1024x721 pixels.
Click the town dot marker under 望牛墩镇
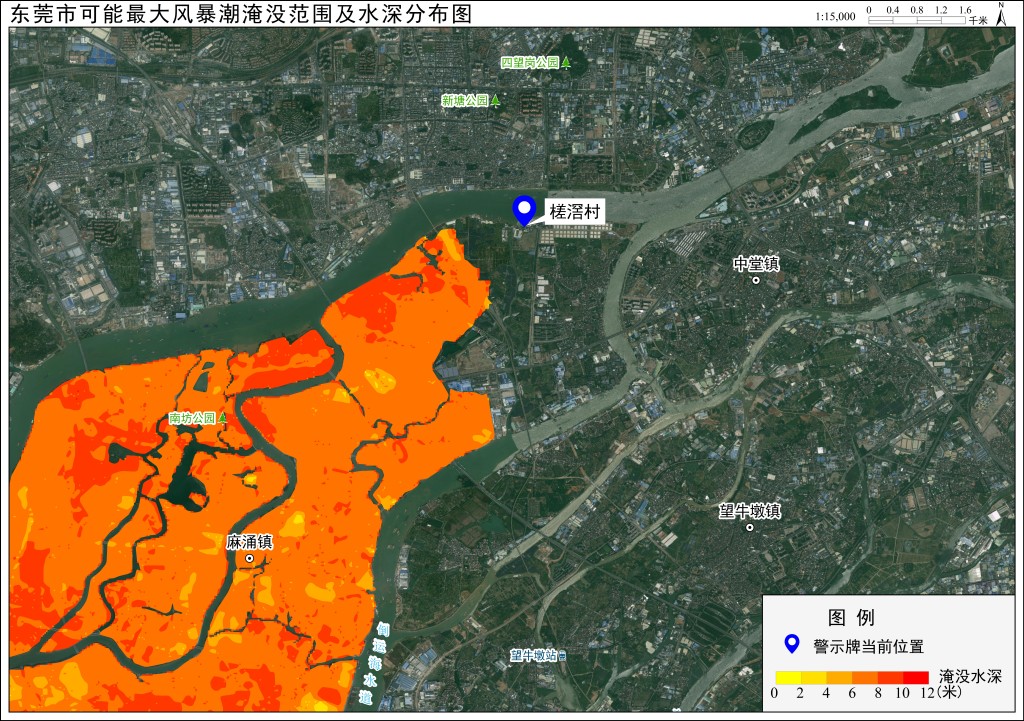(x=750, y=528)
